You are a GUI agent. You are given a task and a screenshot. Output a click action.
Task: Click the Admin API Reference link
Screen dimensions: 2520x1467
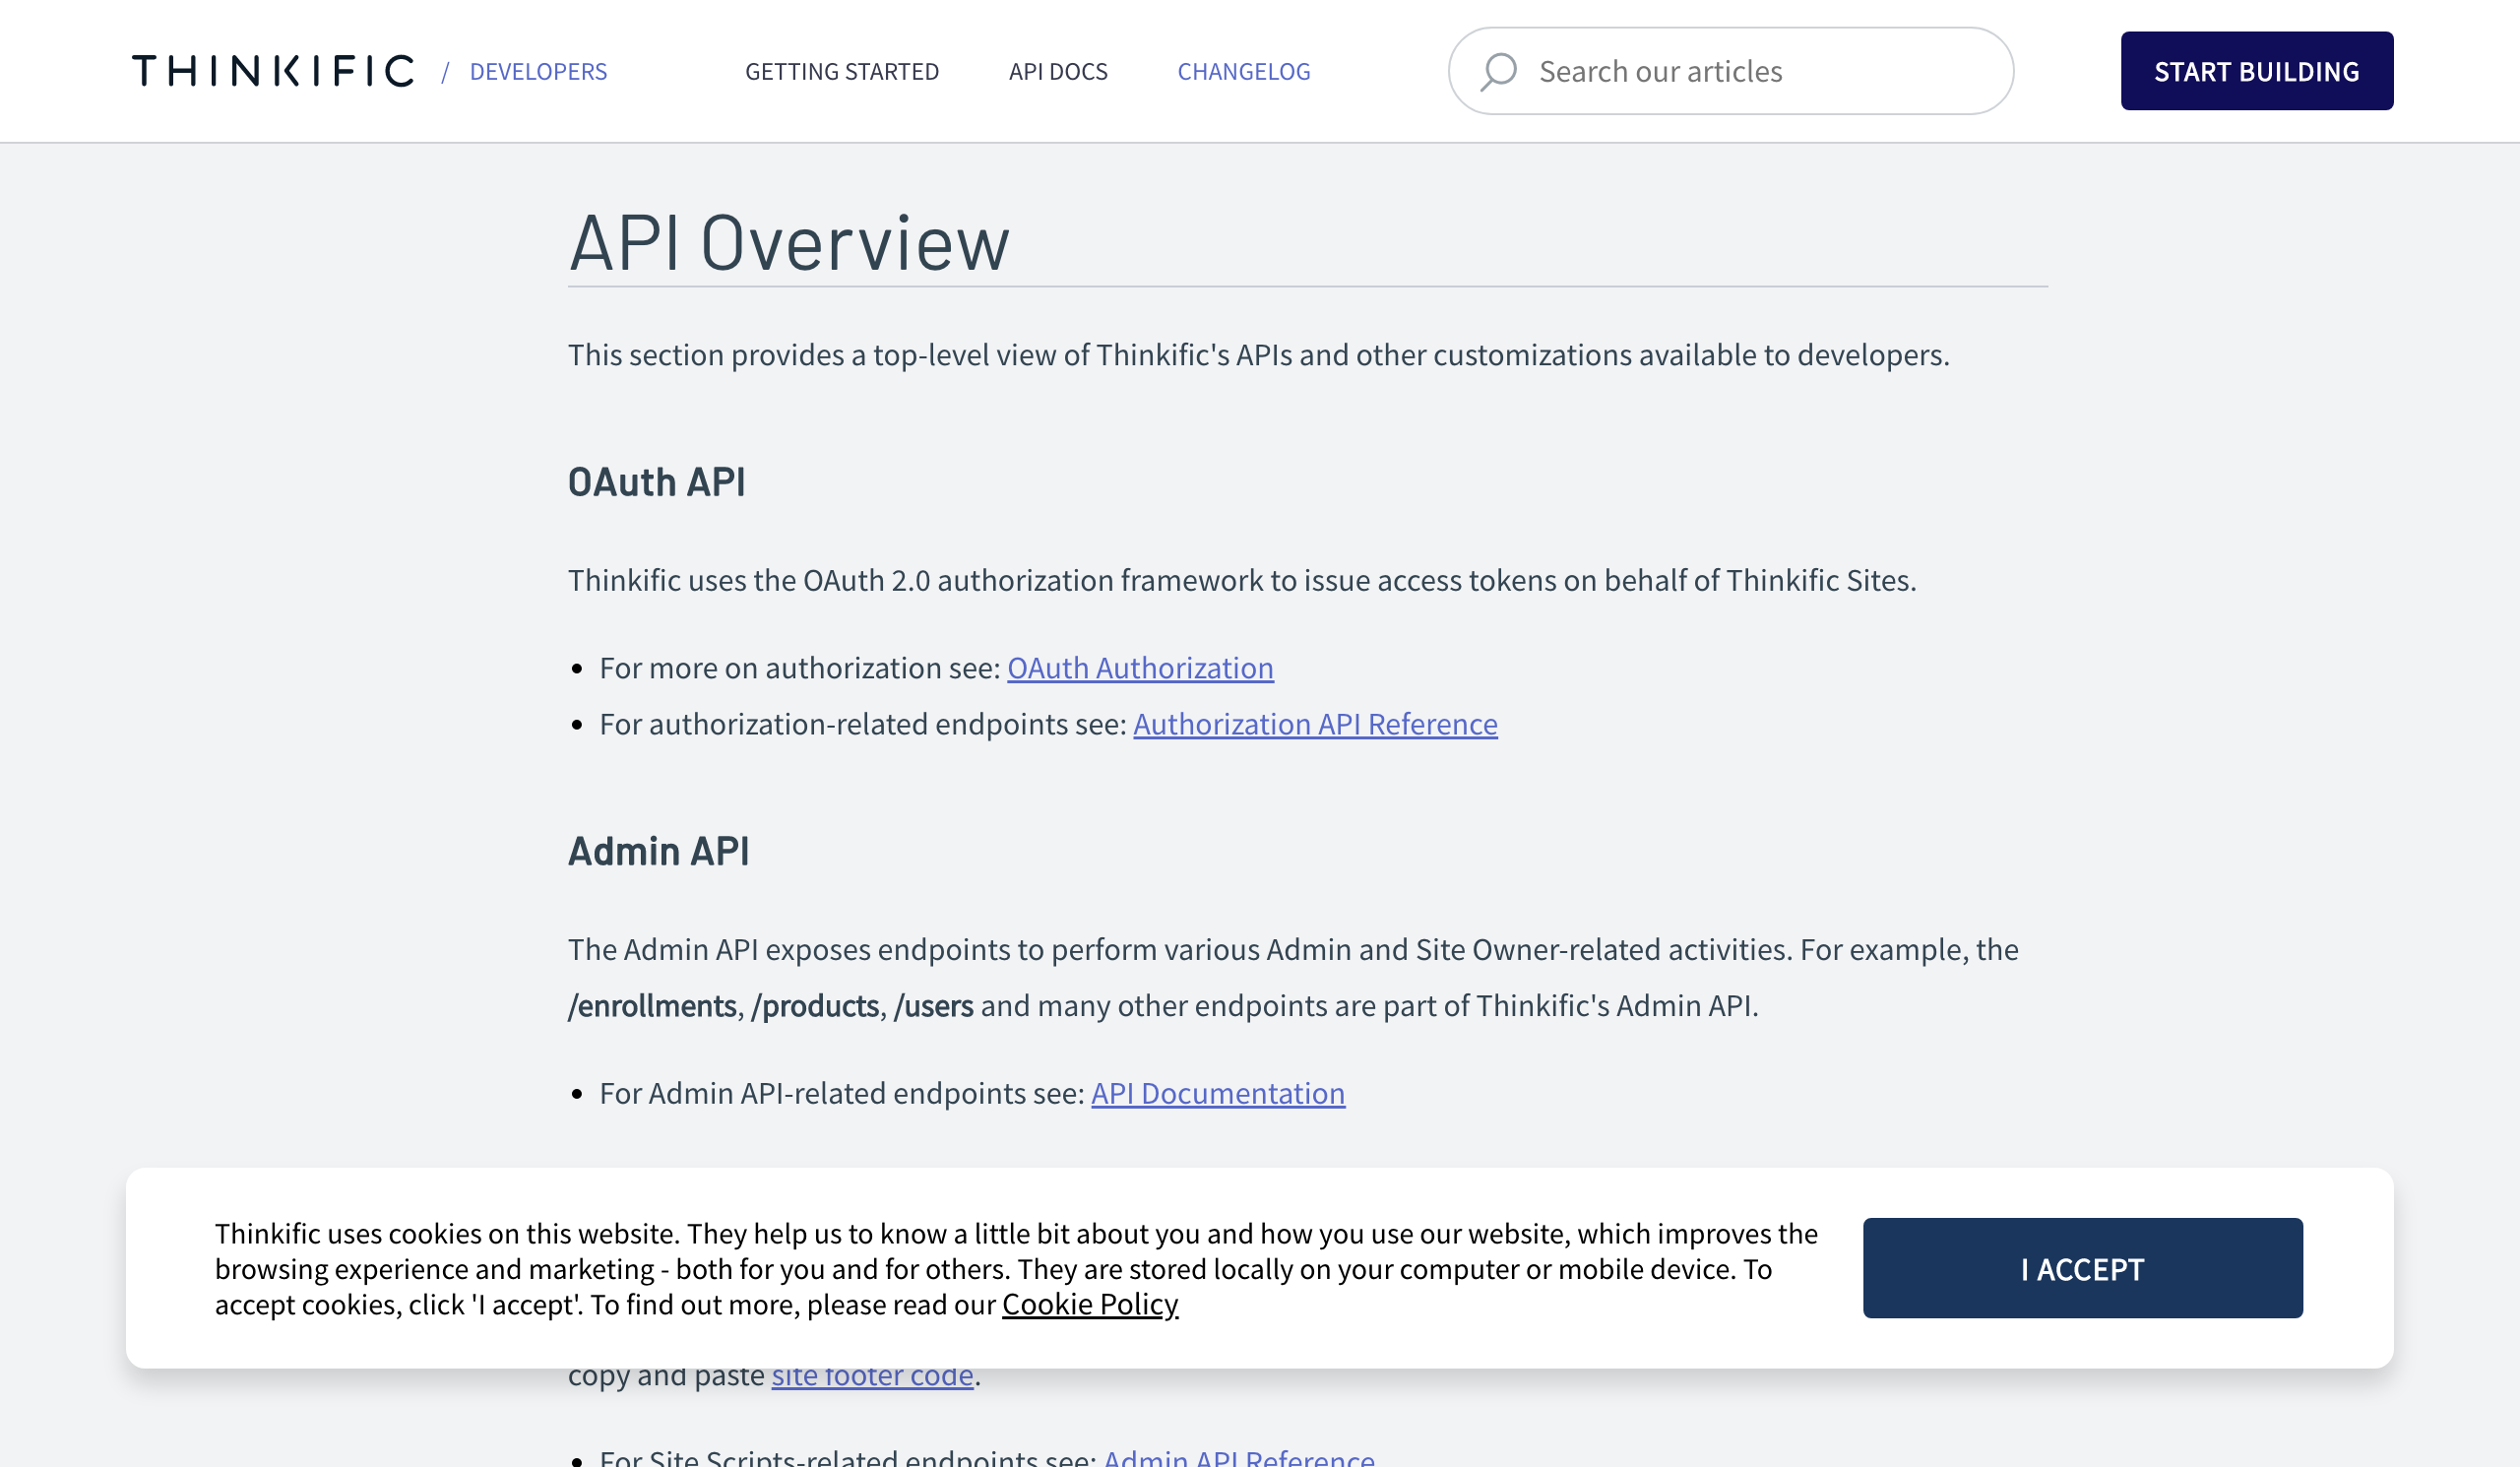pyautogui.click(x=1238, y=1458)
